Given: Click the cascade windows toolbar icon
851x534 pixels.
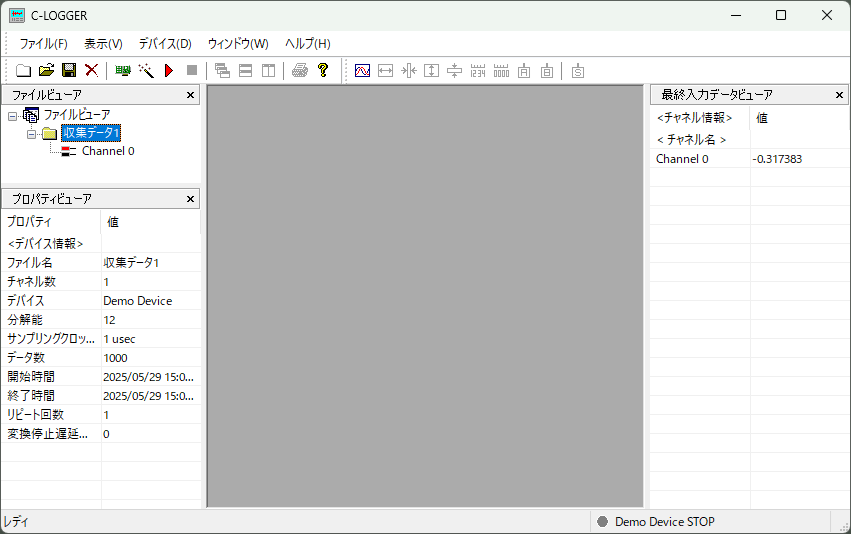Looking at the screenshot, I should (x=222, y=70).
